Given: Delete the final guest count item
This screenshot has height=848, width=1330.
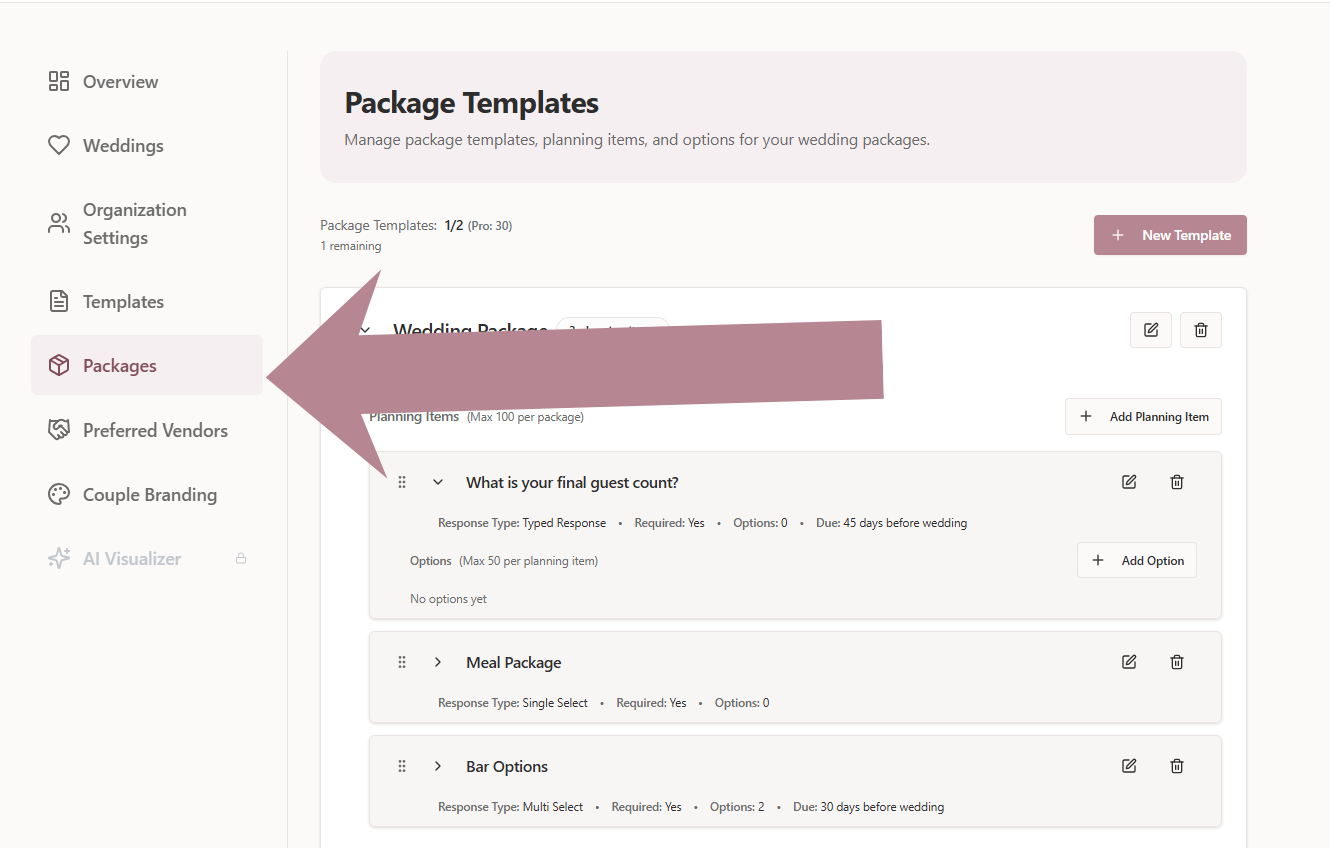Looking at the screenshot, I should [1177, 482].
